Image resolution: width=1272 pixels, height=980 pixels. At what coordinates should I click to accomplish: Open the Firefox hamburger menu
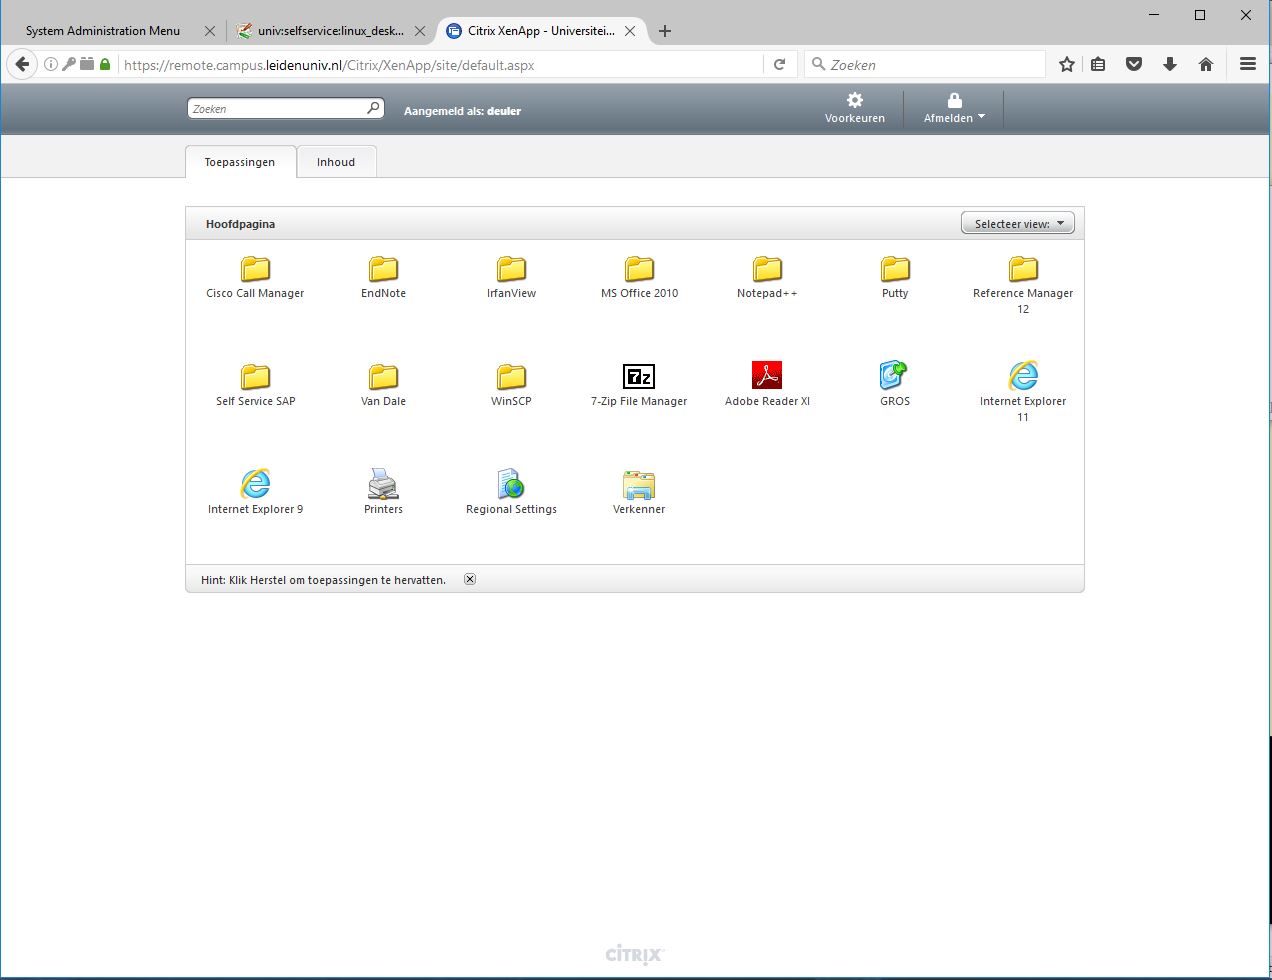click(x=1247, y=64)
